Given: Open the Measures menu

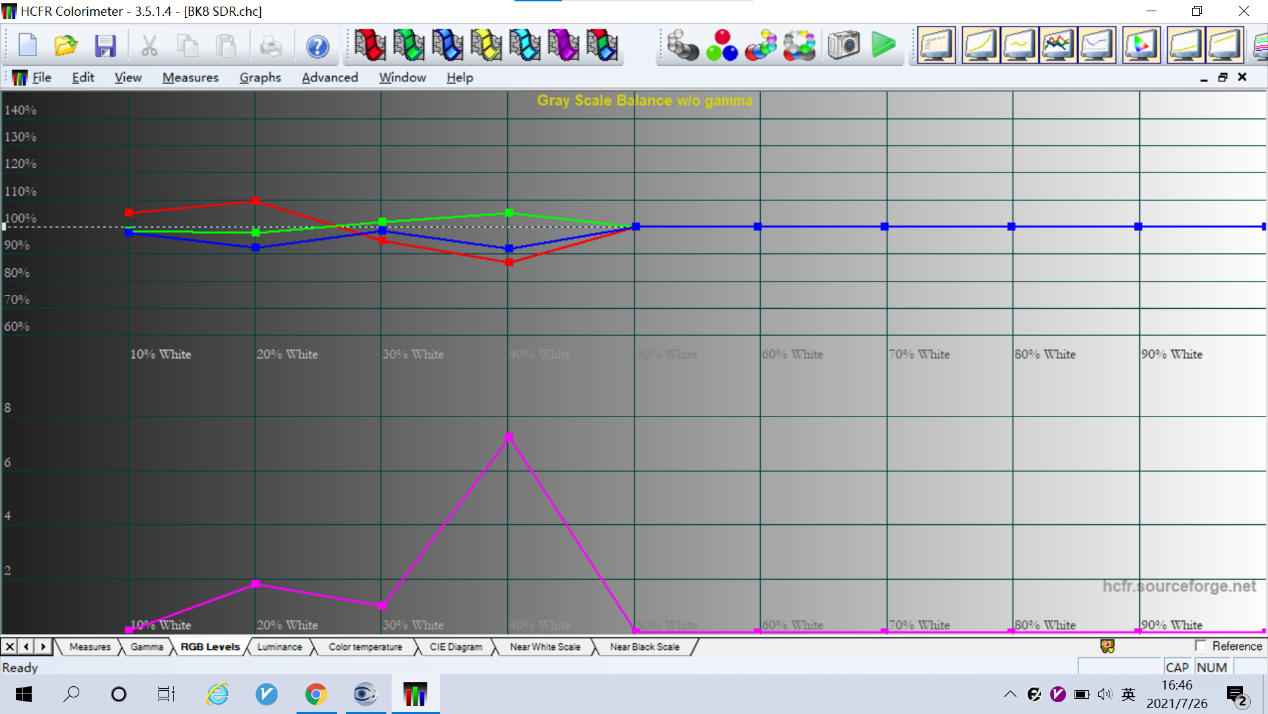Looking at the screenshot, I should point(190,77).
